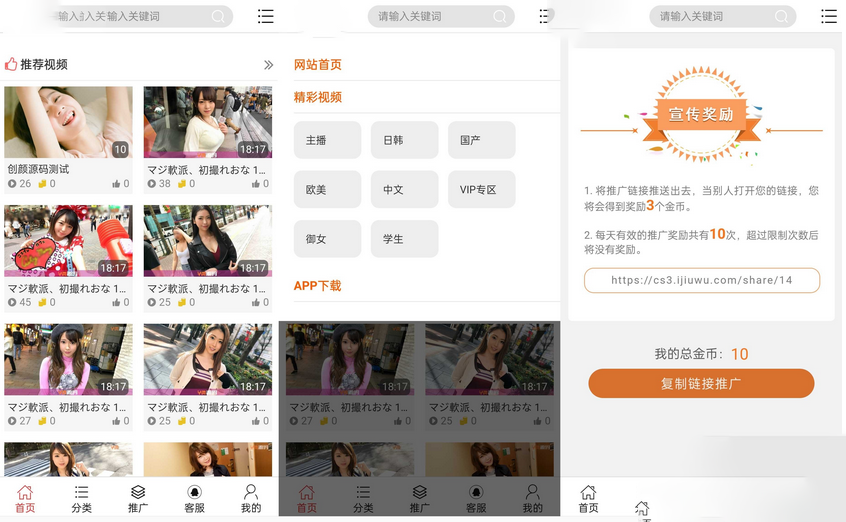Select the 御女 category button
This screenshot has width=846, height=522.
tap(328, 239)
